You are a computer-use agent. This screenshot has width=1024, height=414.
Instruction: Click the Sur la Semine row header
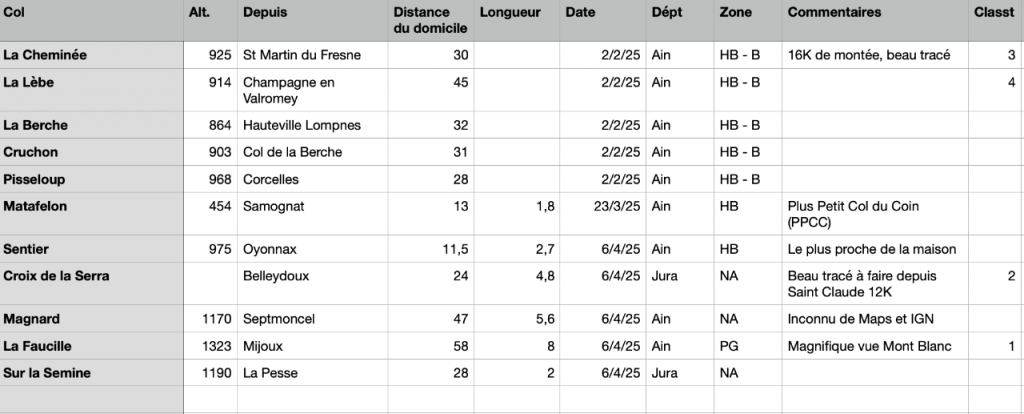pyautogui.click(x=91, y=373)
